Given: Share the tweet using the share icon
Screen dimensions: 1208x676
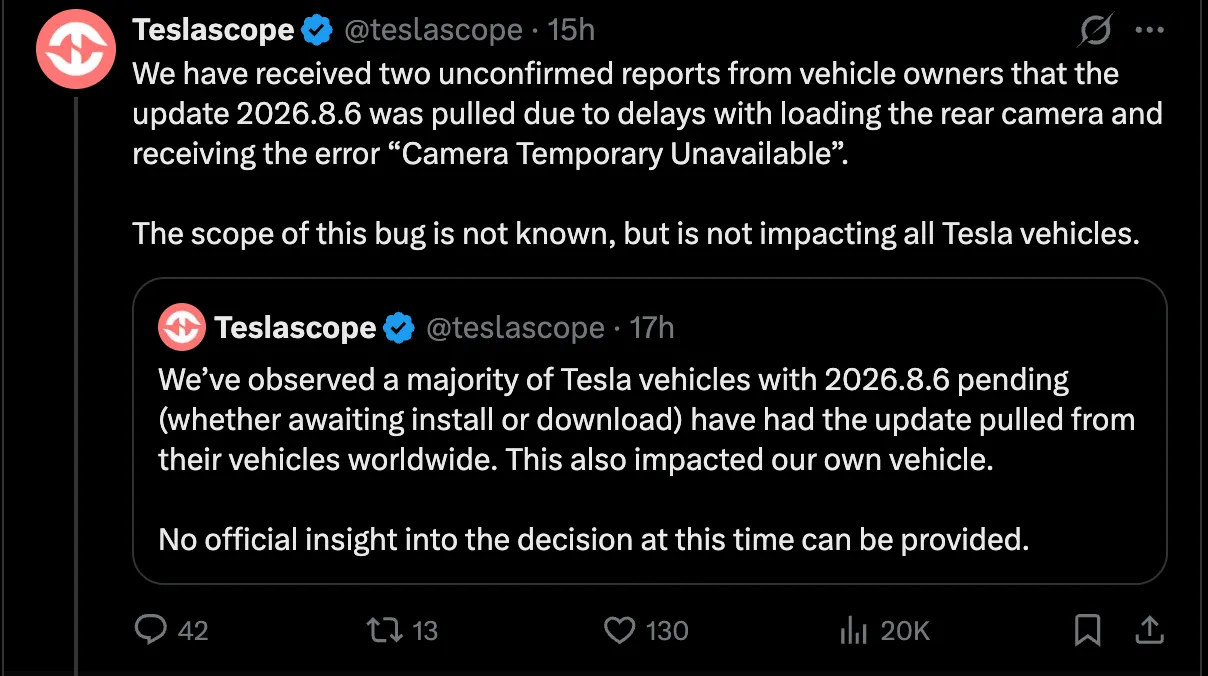Looking at the screenshot, I should pyautogui.click(x=1149, y=630).
